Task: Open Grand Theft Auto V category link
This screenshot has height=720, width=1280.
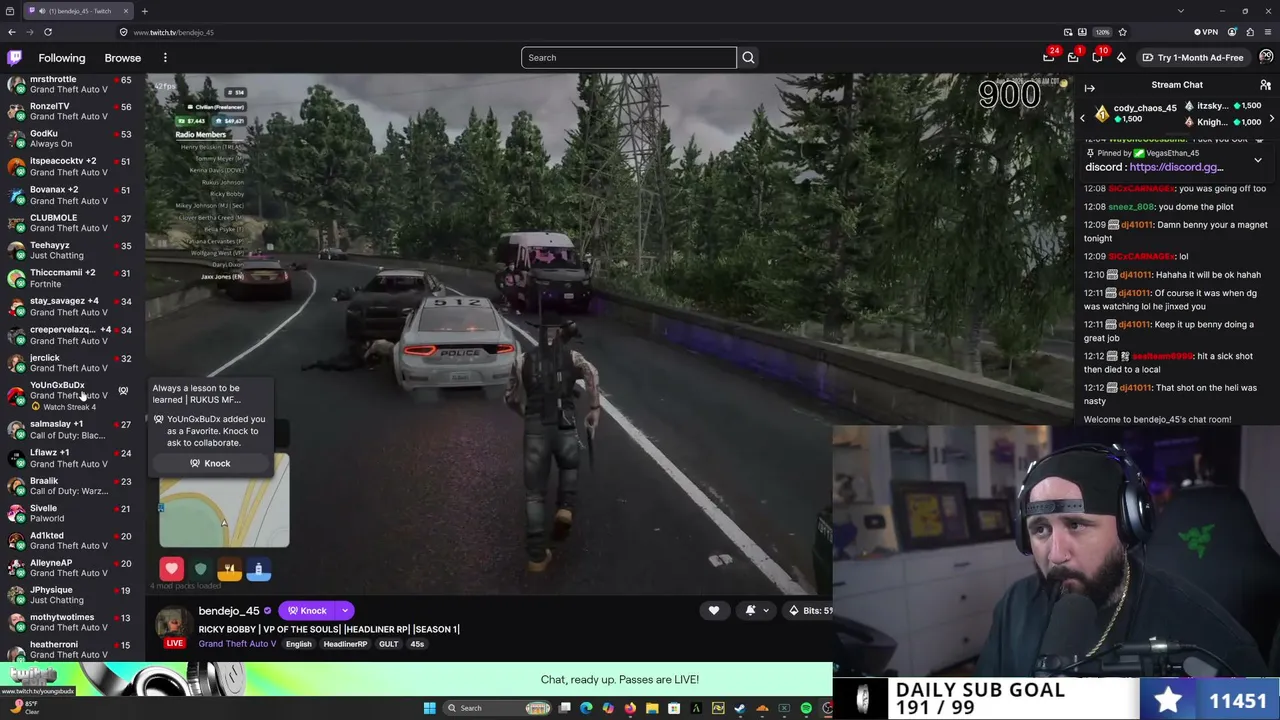Action: coord(237,644)
